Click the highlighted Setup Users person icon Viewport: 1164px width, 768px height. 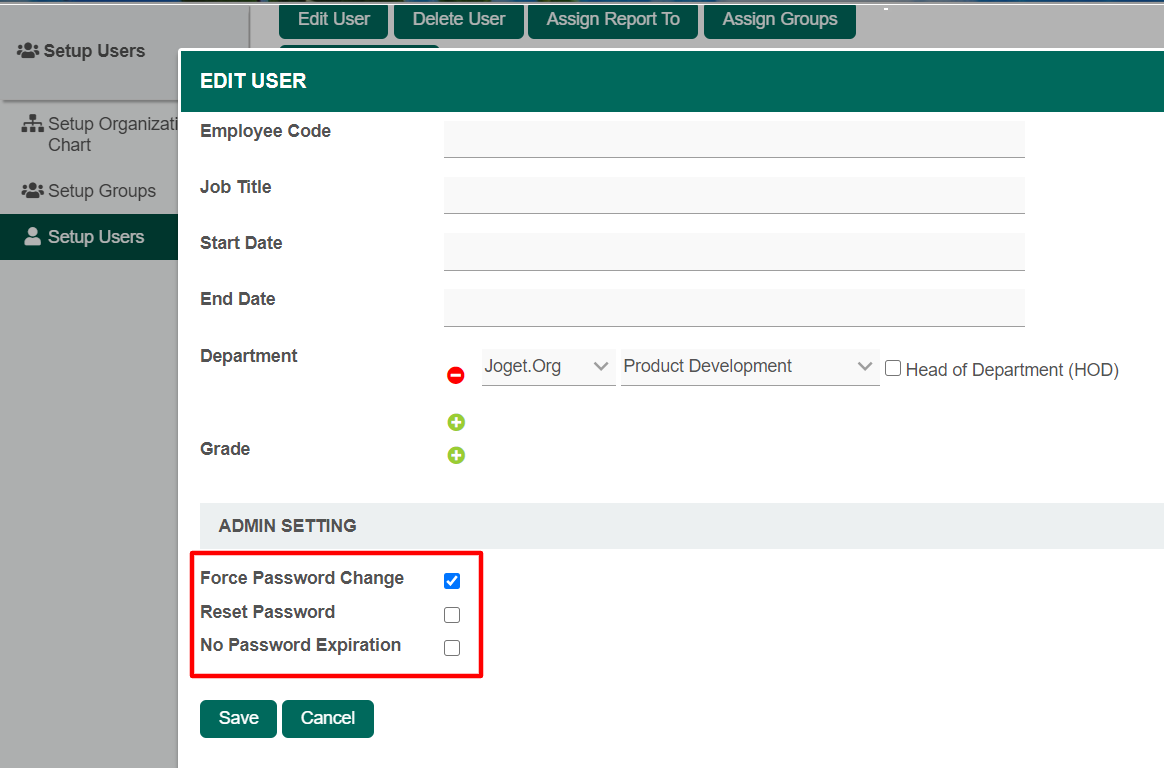(x=32, y=237)
